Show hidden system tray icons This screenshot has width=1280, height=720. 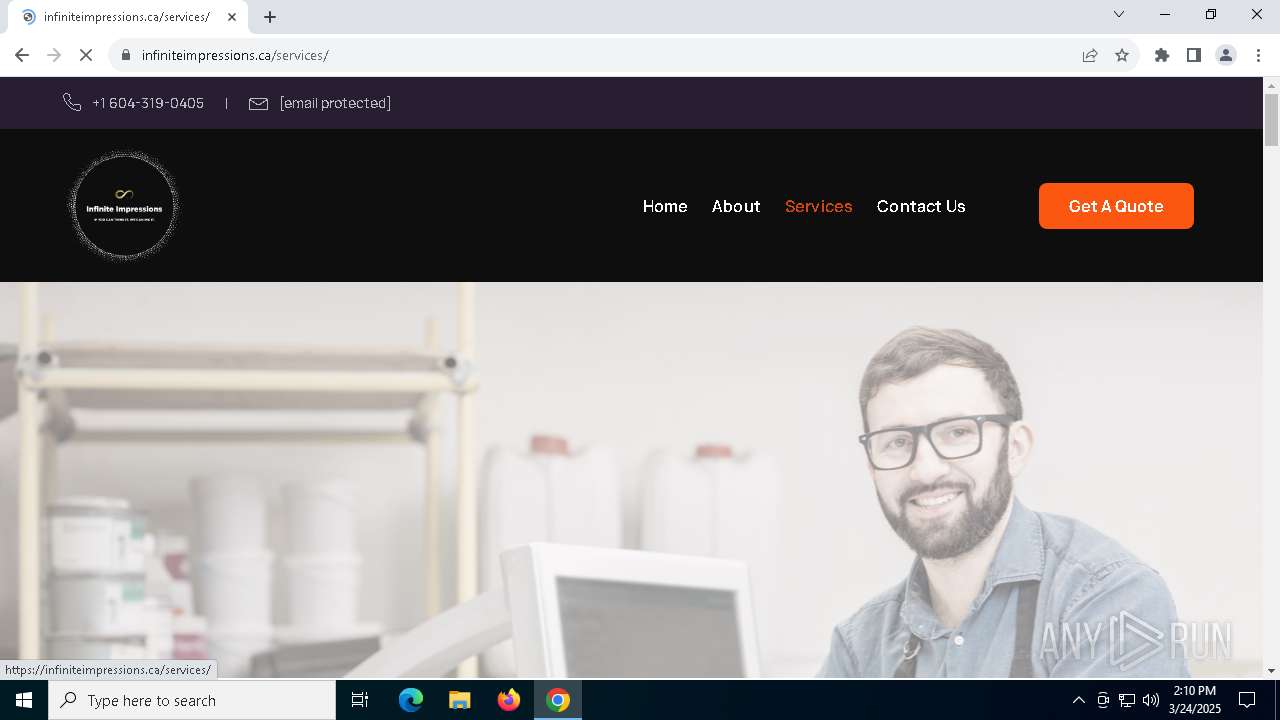coord(1078,700)
